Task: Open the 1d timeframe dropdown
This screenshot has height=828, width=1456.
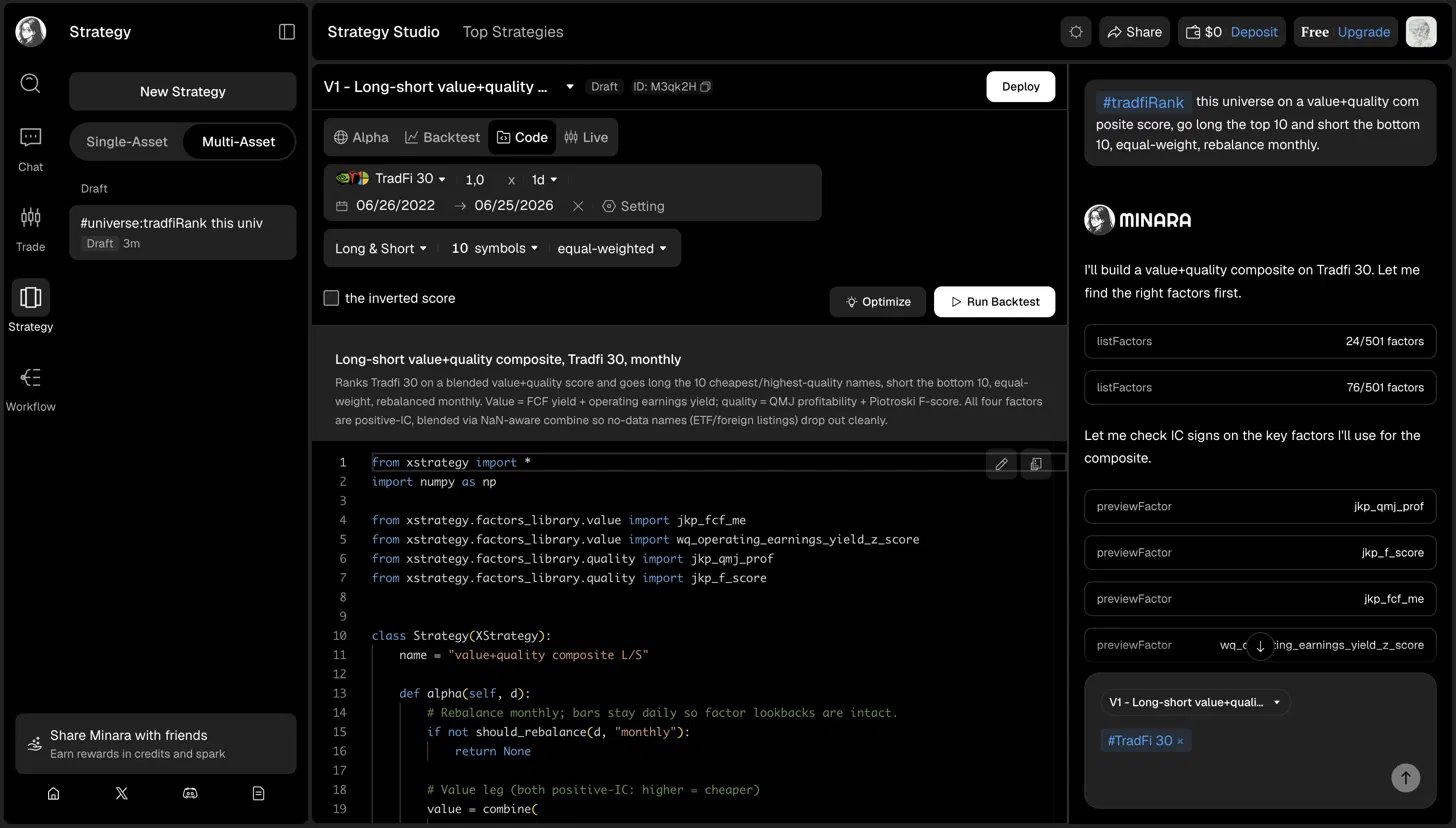Action: (x=545, y=180)
